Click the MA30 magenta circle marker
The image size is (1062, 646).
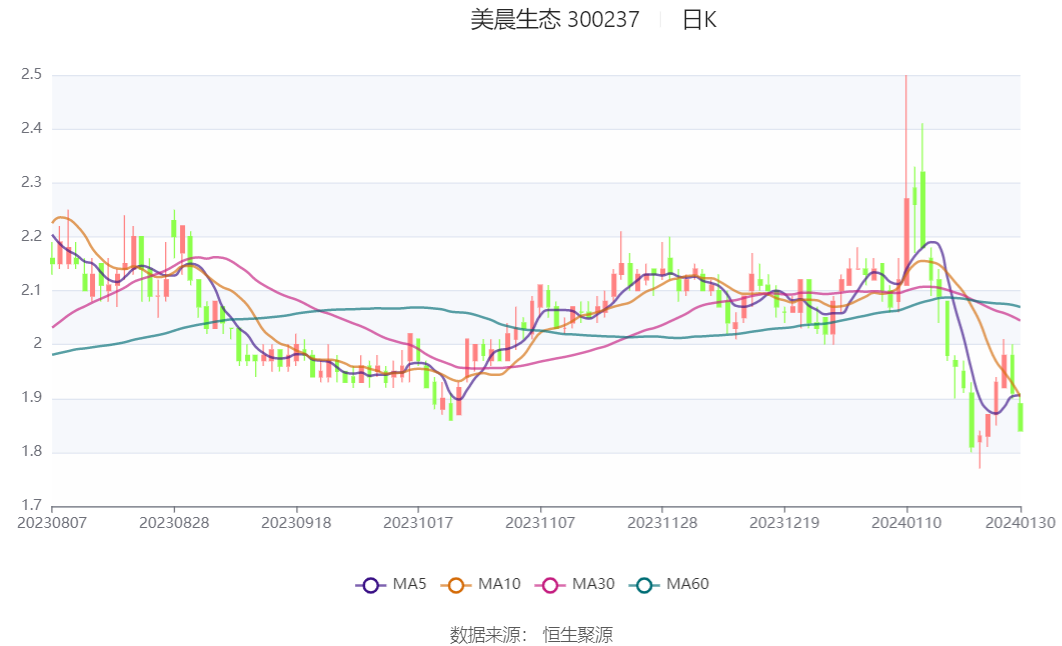[x=551, y=584]
